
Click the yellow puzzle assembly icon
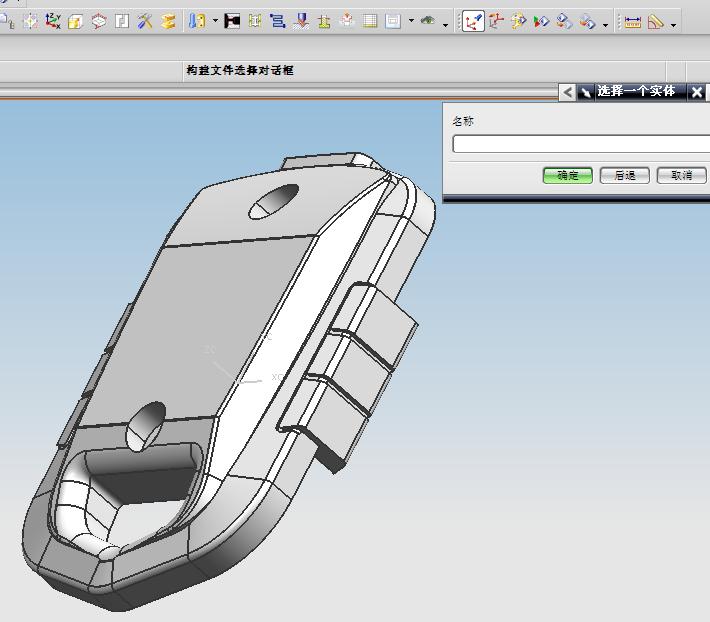(x=519, y=21)
